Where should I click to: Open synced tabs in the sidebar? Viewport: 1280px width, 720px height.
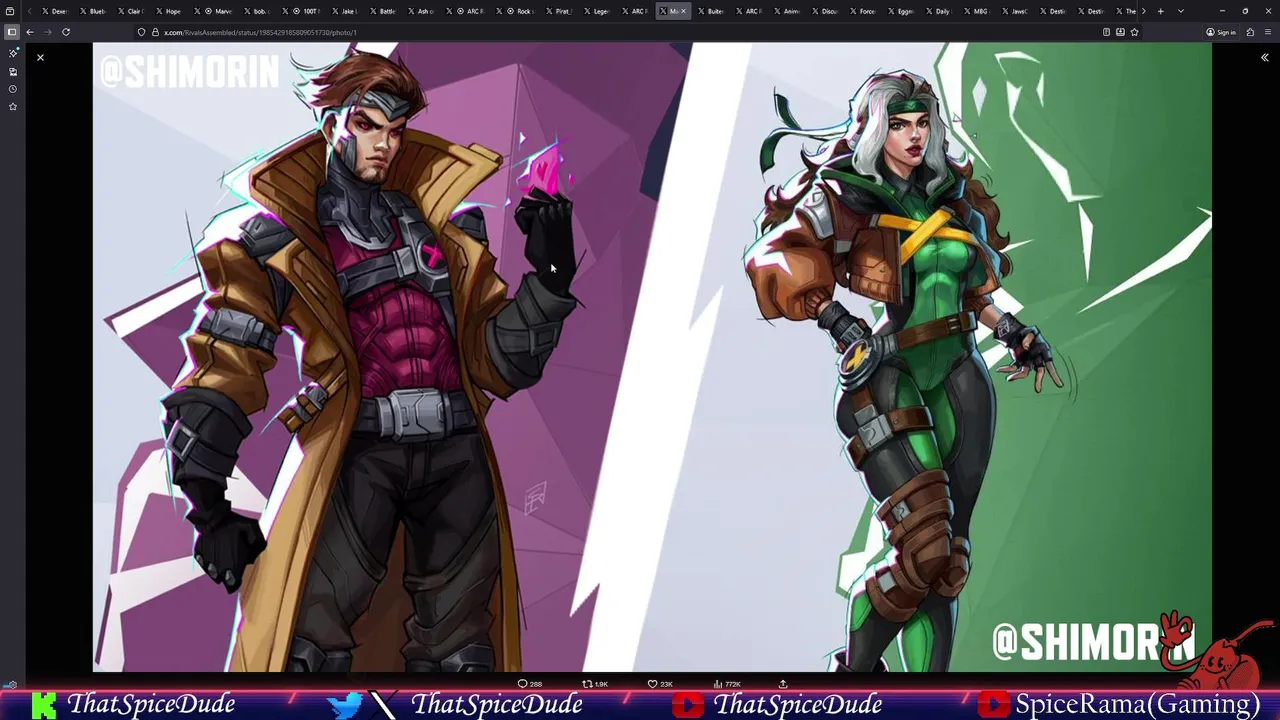[13, 72]
